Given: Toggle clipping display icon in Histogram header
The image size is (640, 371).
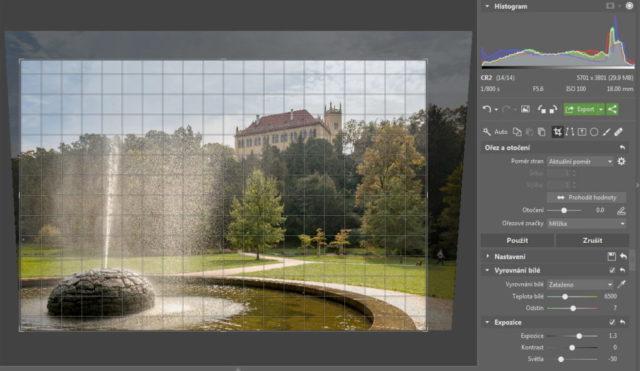Looking at the screenshot, I should (610, 6).
